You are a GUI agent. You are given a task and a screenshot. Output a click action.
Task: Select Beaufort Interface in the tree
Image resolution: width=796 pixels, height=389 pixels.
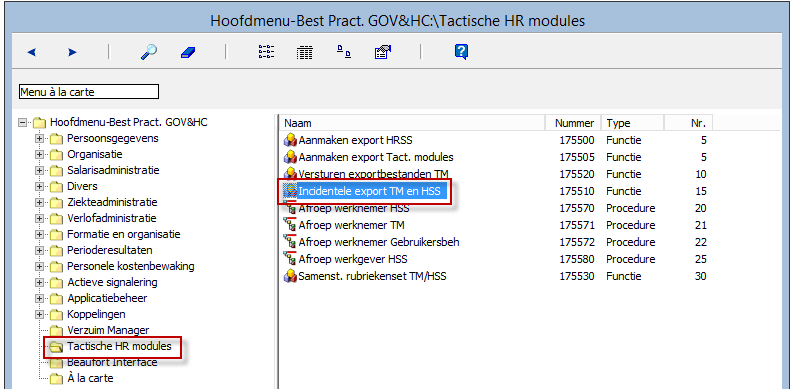(112, 363)
